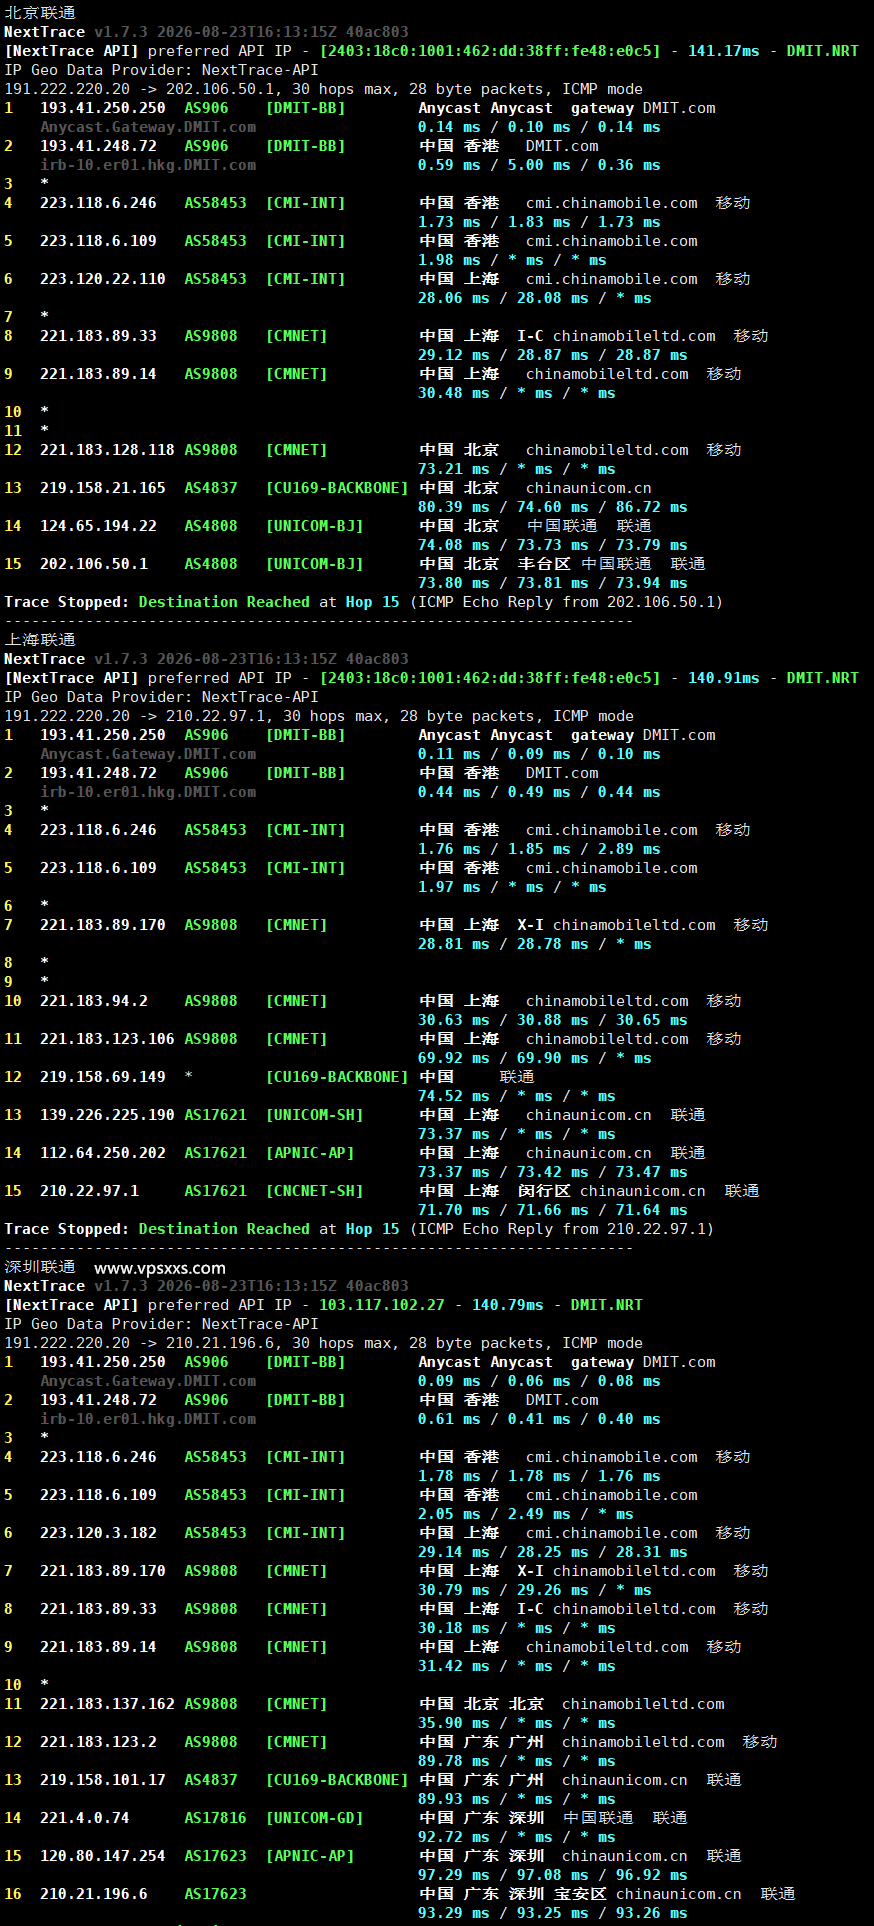The height and width of the screenshot is (1926, 874).
Task: Select hop IP 221.183.137.162
Action: [107, 1704]
